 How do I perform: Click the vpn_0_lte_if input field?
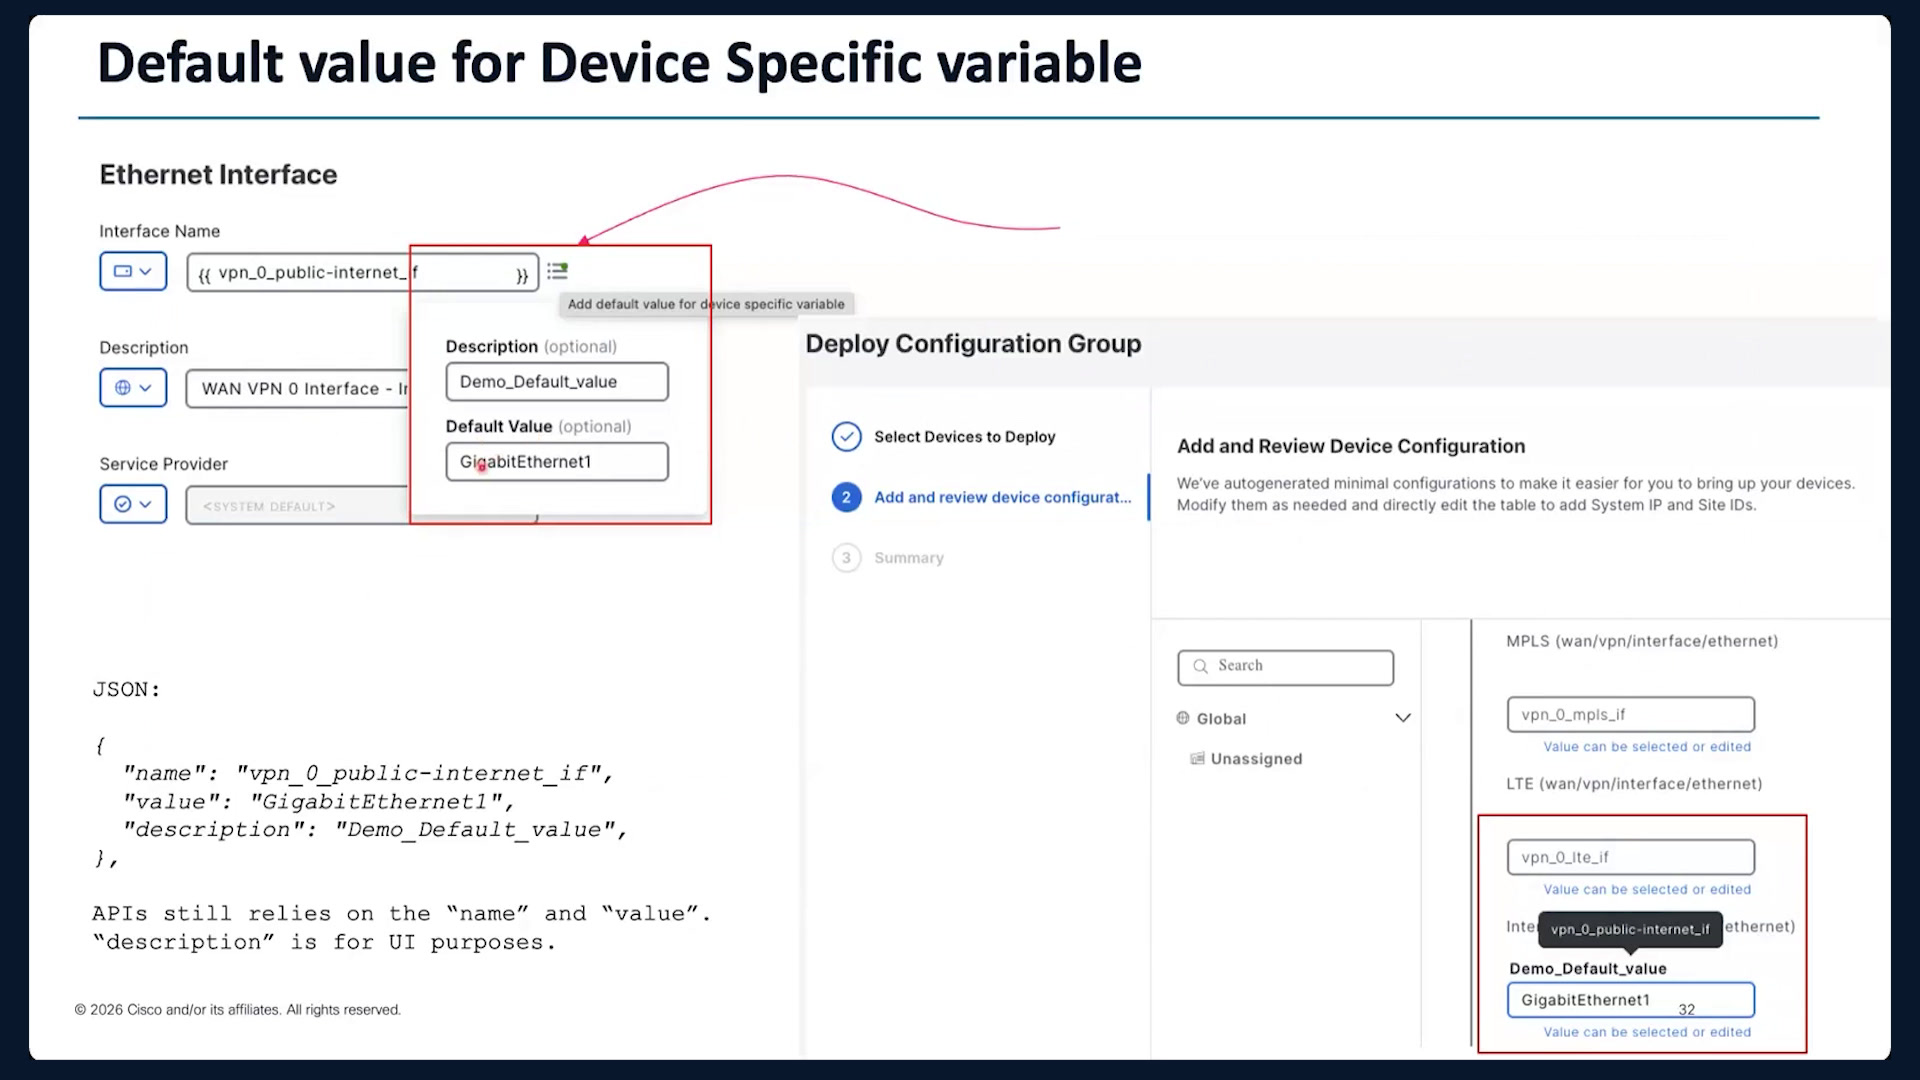(x=1631, y=857)
